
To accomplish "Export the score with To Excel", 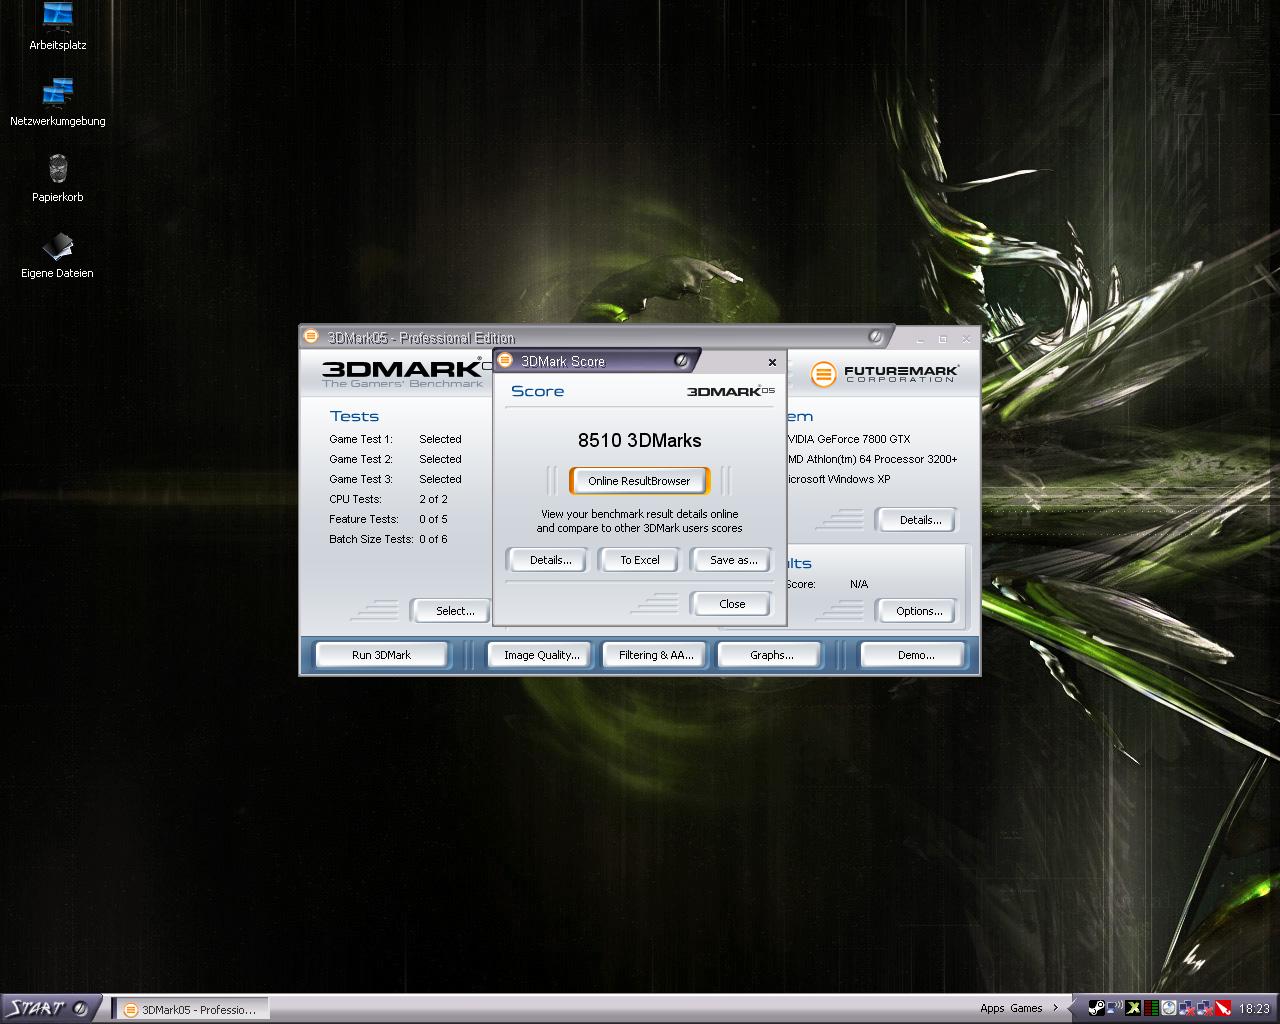I will click(x=640, y=560).
